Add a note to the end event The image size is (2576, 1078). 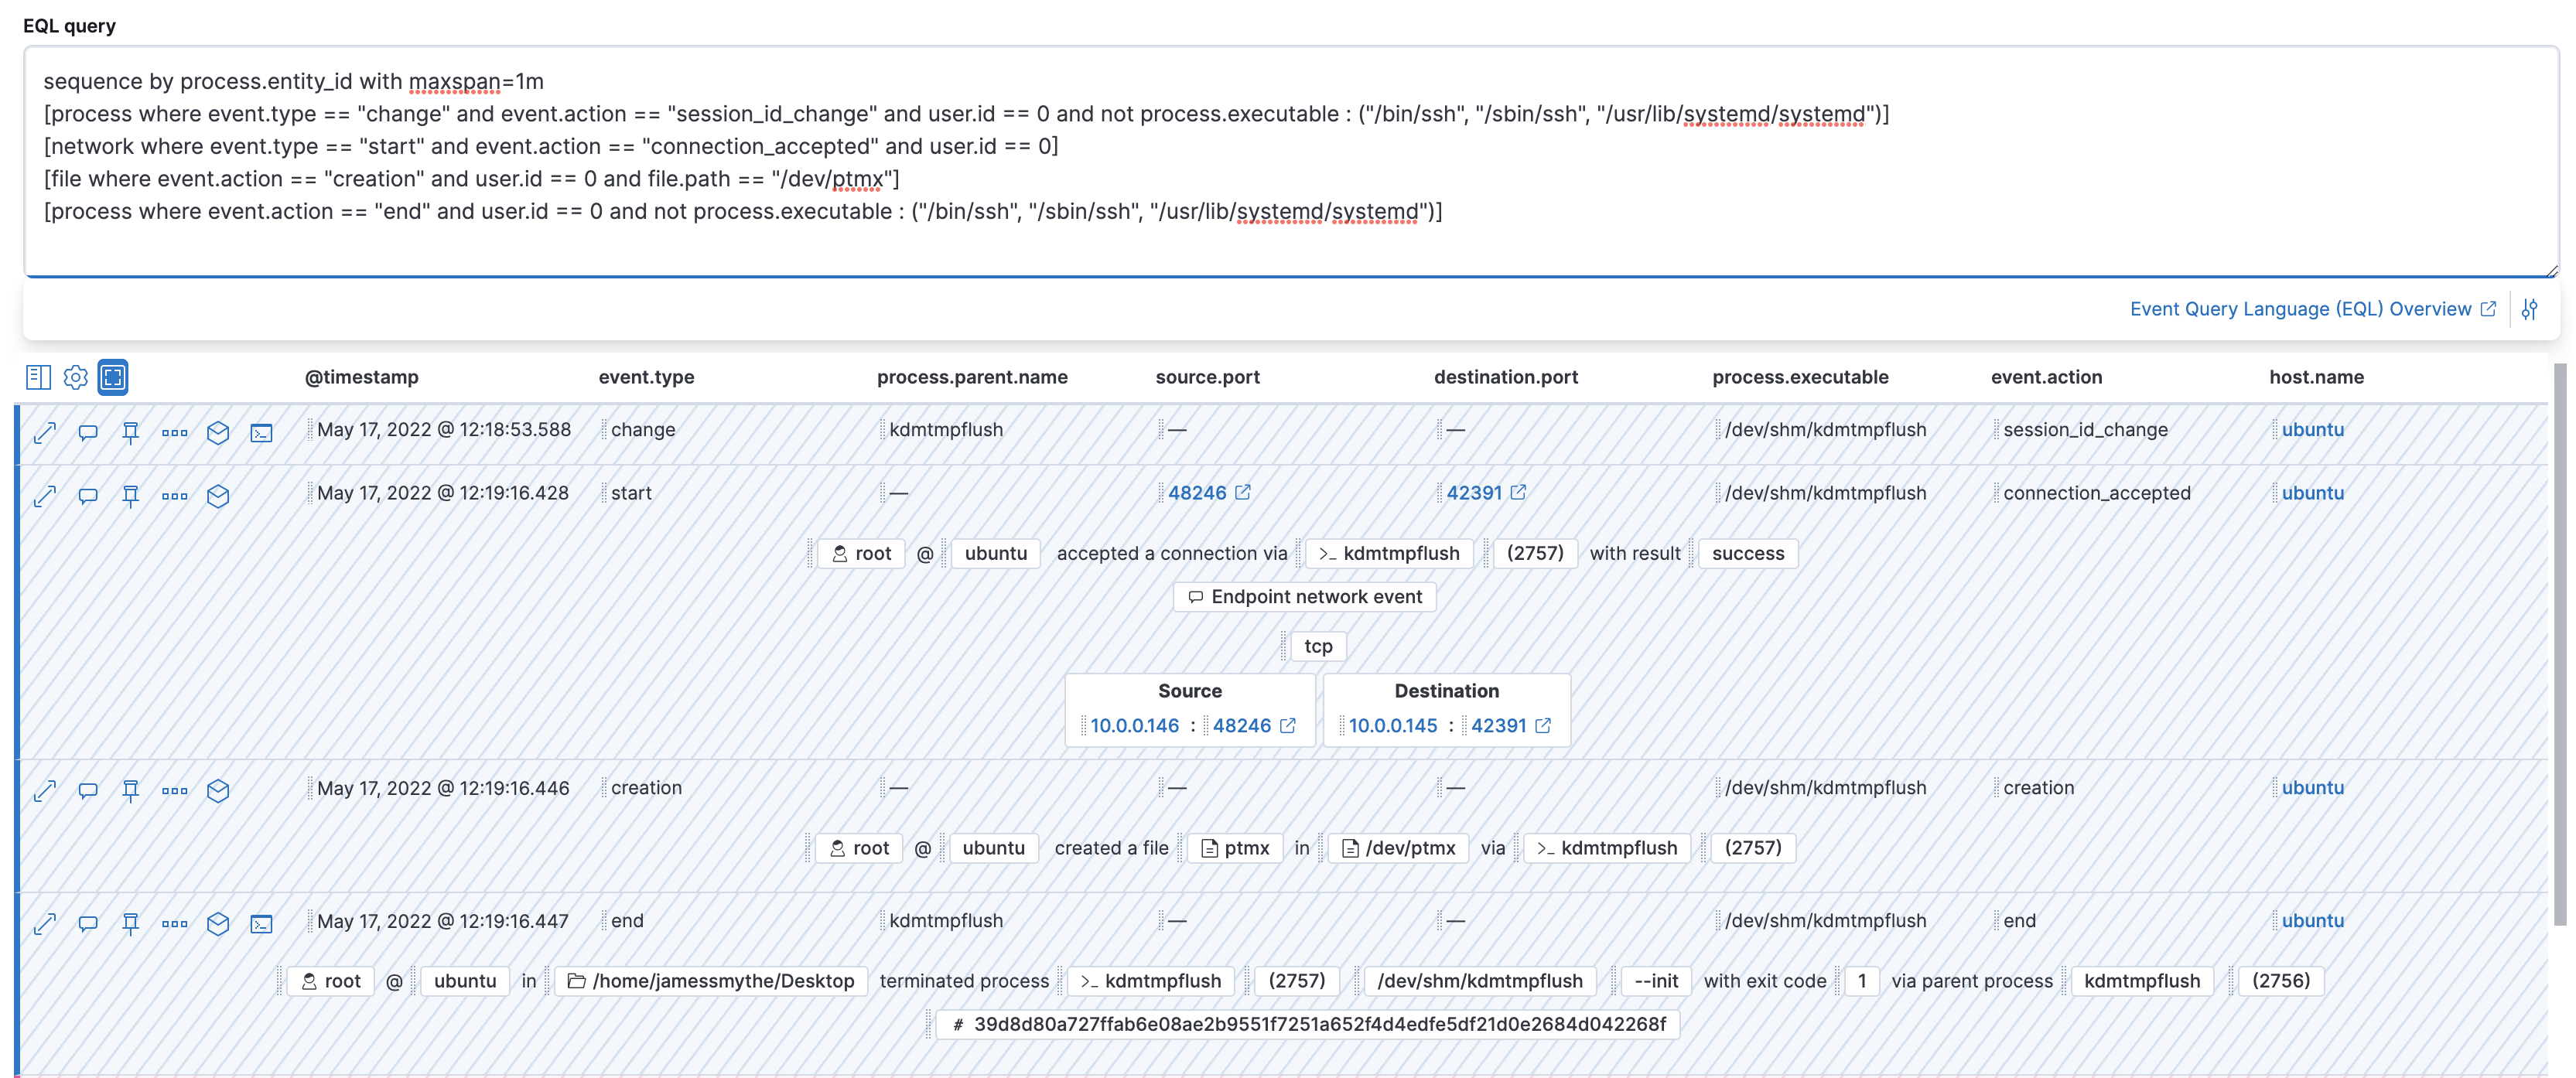click(88, 923)
